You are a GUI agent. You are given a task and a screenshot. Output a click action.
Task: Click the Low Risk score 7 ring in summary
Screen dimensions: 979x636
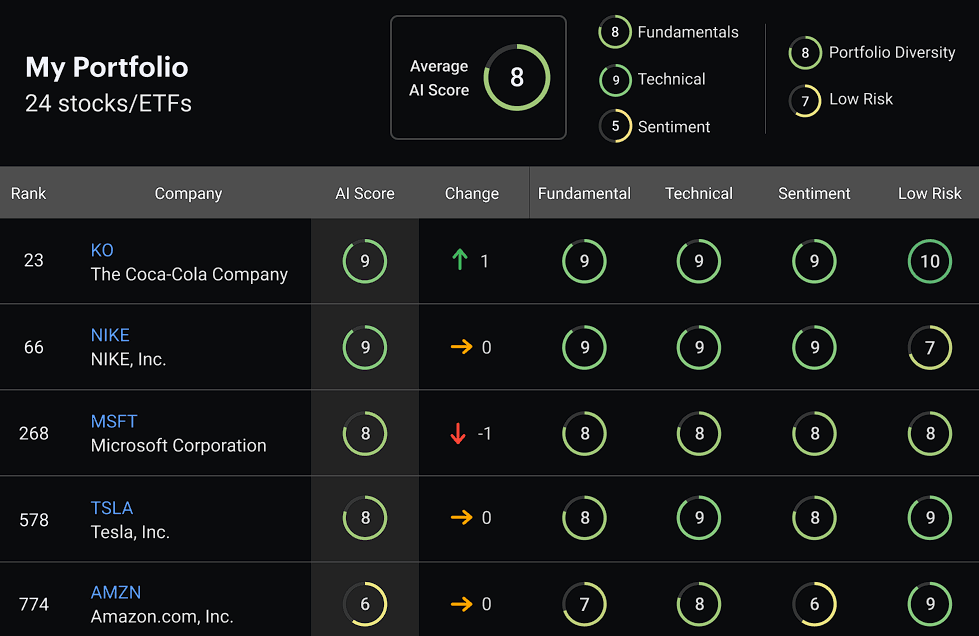point(805,100)
